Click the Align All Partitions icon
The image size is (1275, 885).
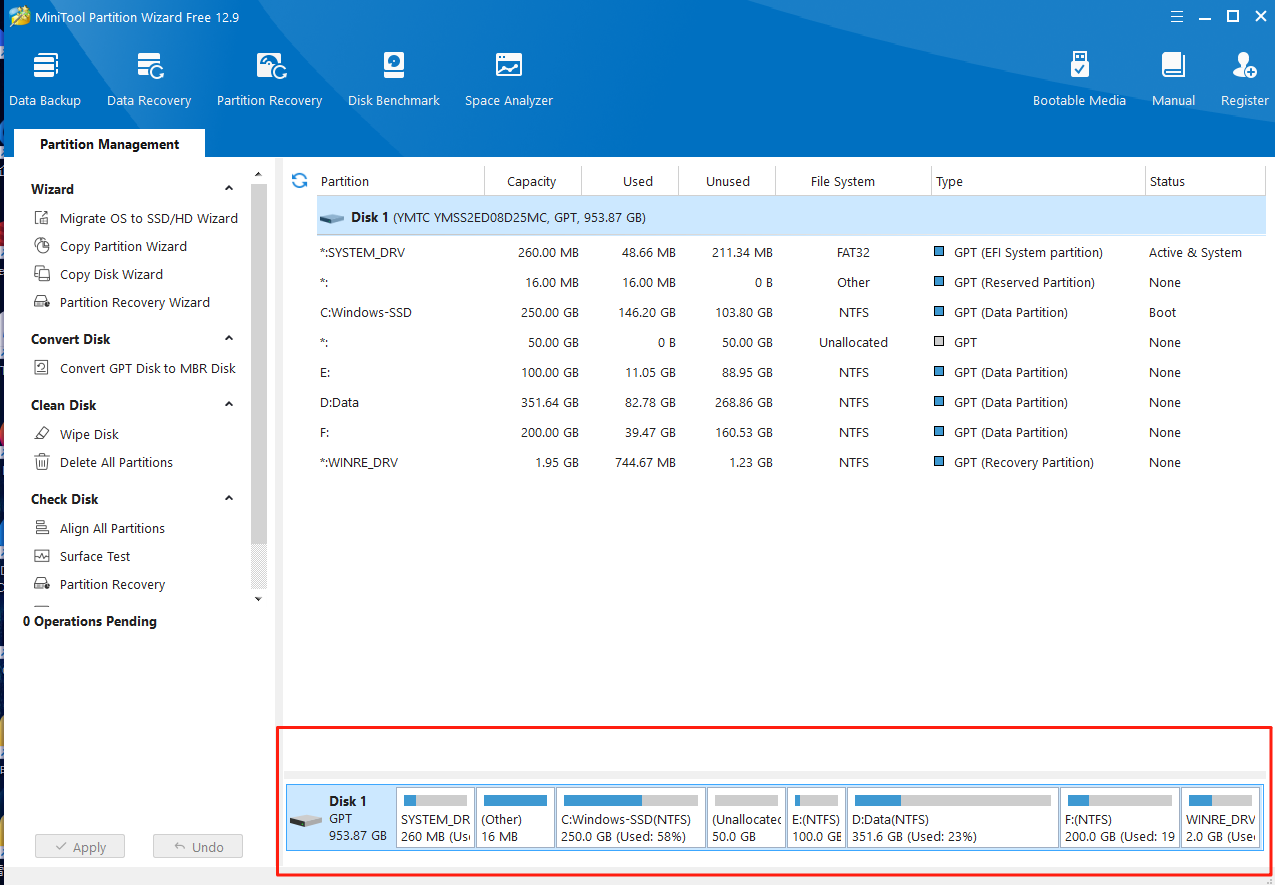point(42,528)
